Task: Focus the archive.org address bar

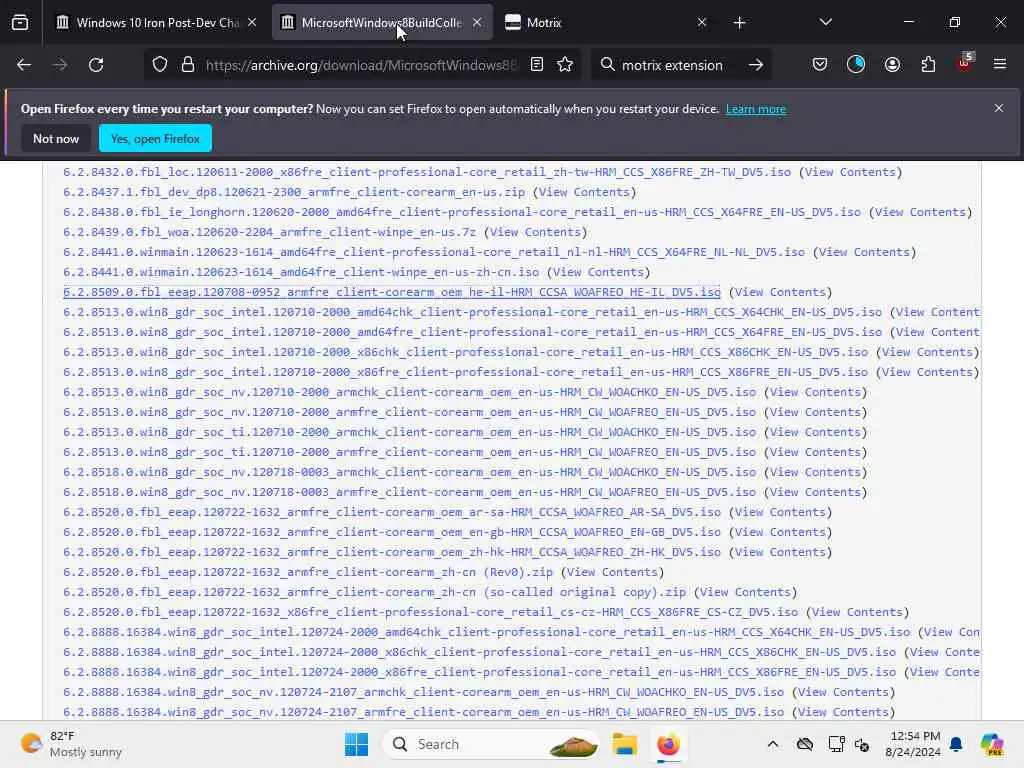Action: click(361, 65)
